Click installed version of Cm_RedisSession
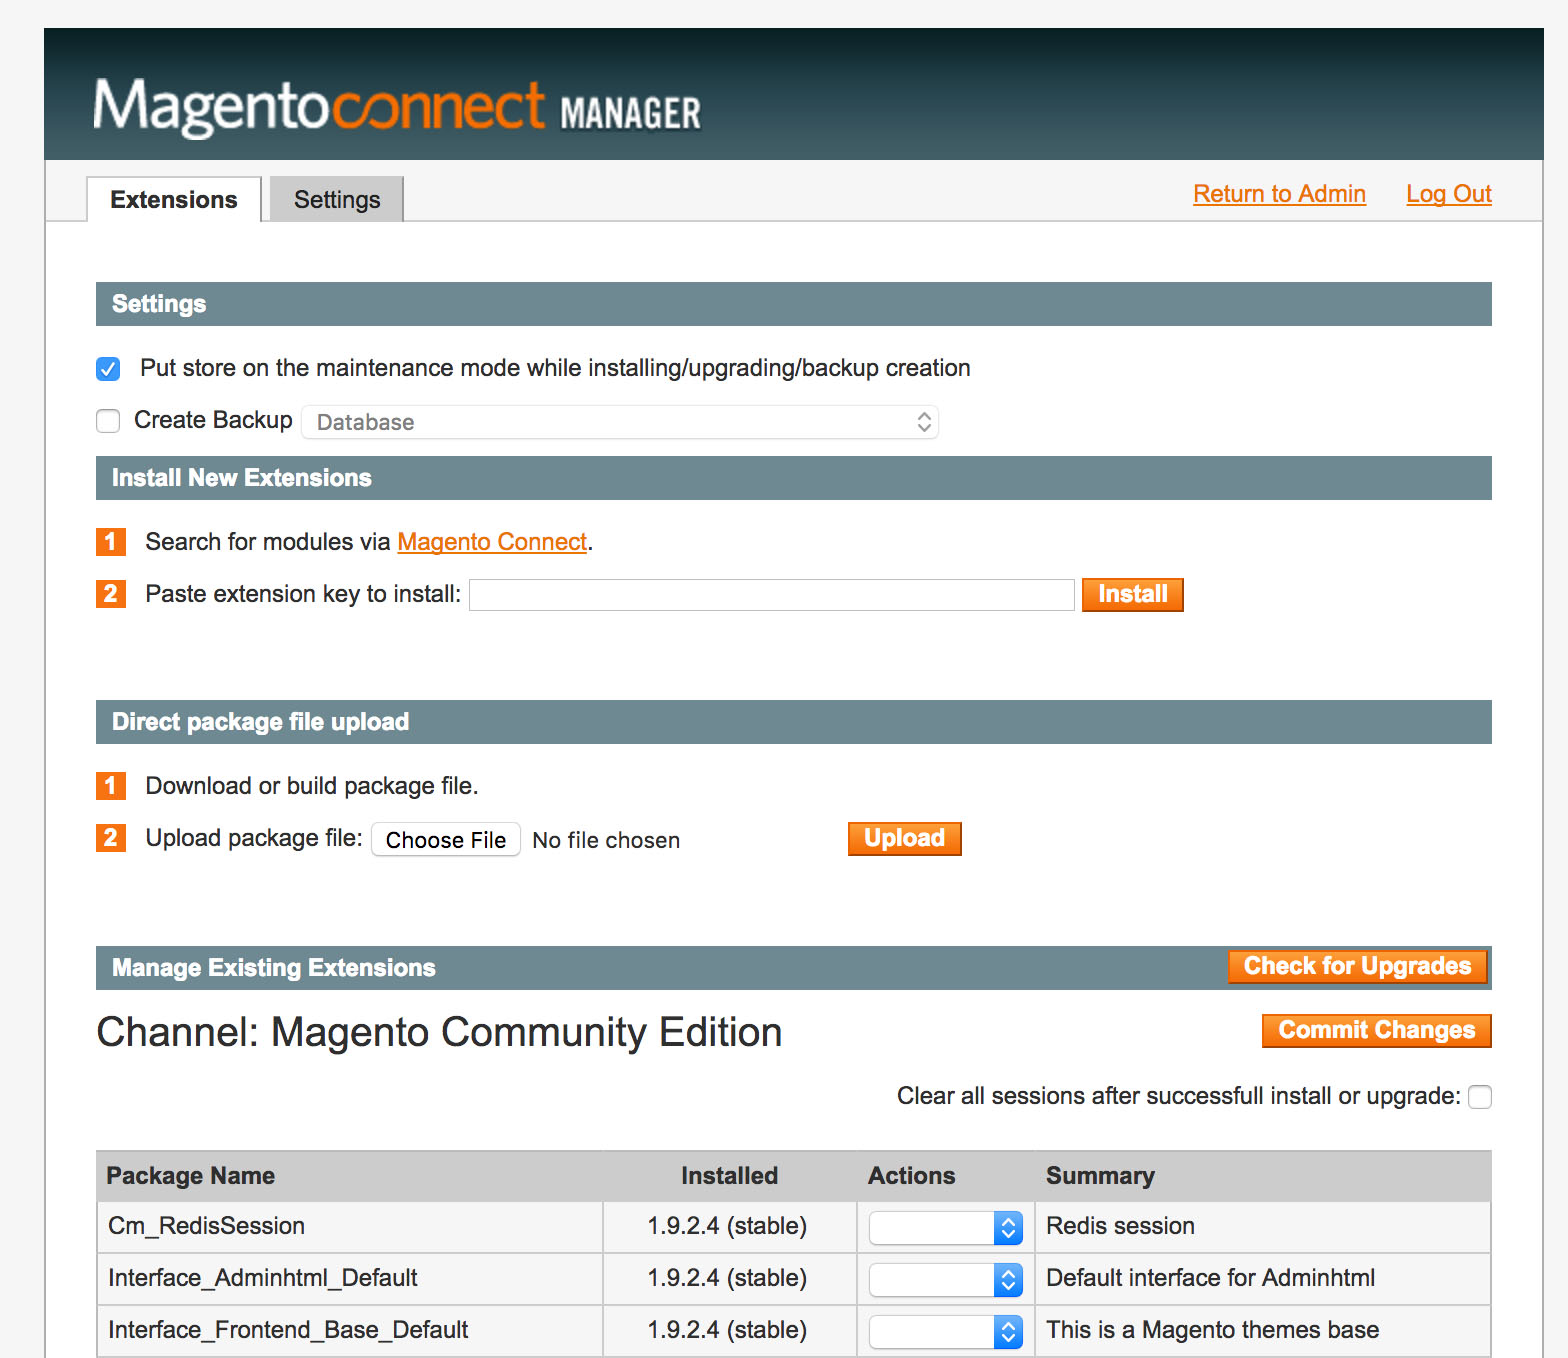 [x=727, y=1226]
